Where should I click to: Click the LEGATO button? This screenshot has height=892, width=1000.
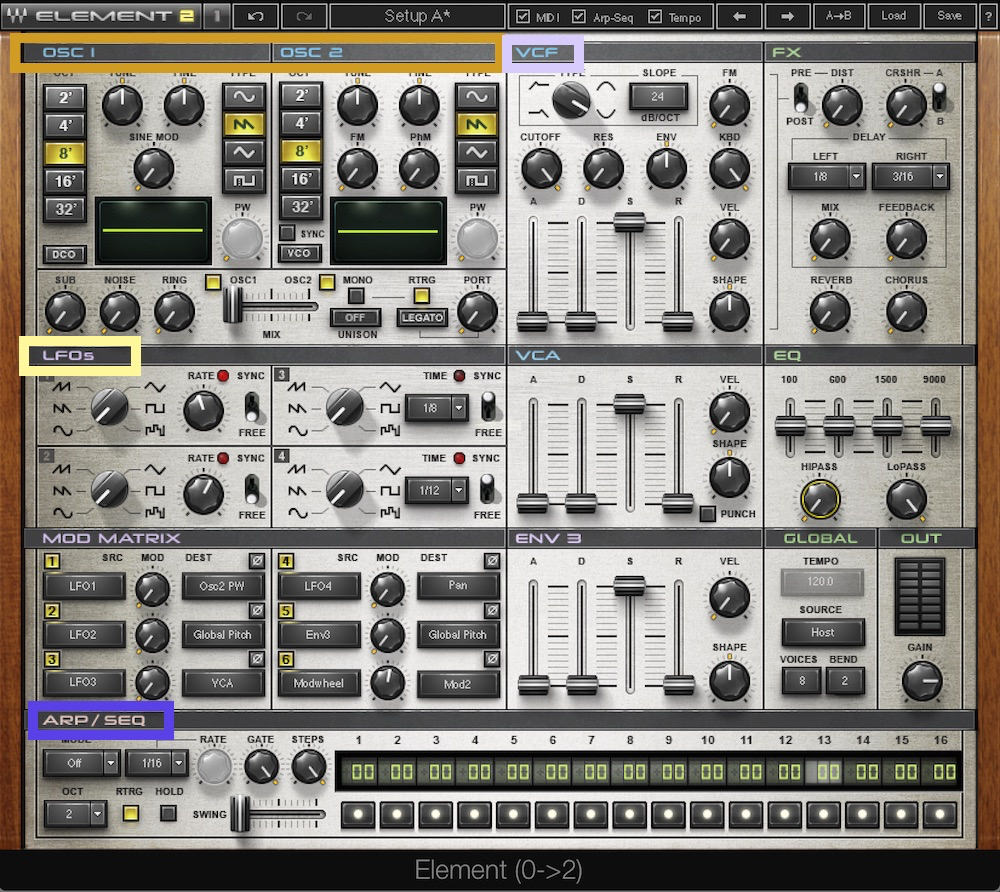(422, 317)
